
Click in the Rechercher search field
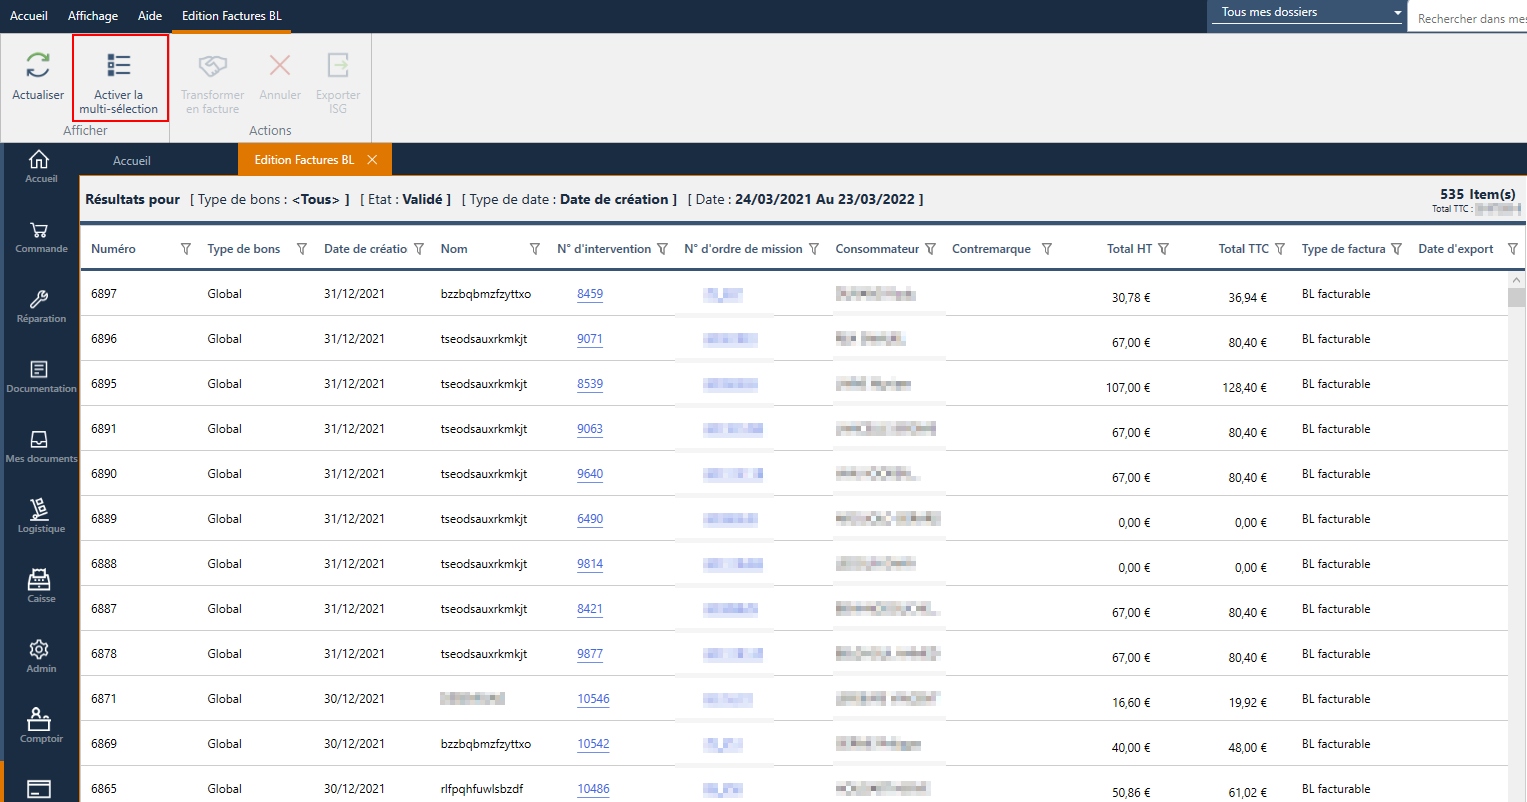click(x=1468, y=18)
